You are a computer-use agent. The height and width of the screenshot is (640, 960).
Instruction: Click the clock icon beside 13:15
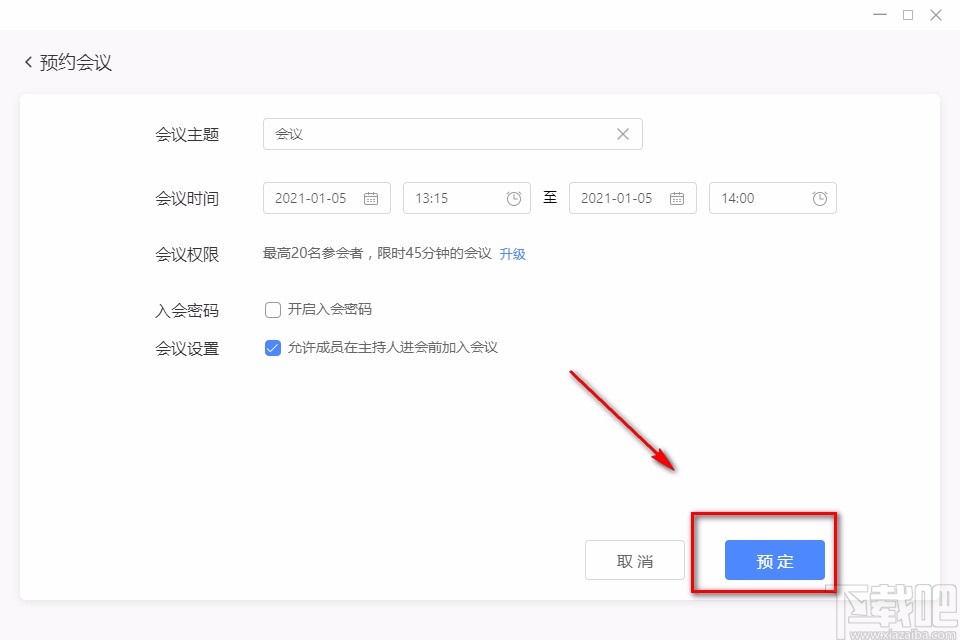[x=514, y=198]
